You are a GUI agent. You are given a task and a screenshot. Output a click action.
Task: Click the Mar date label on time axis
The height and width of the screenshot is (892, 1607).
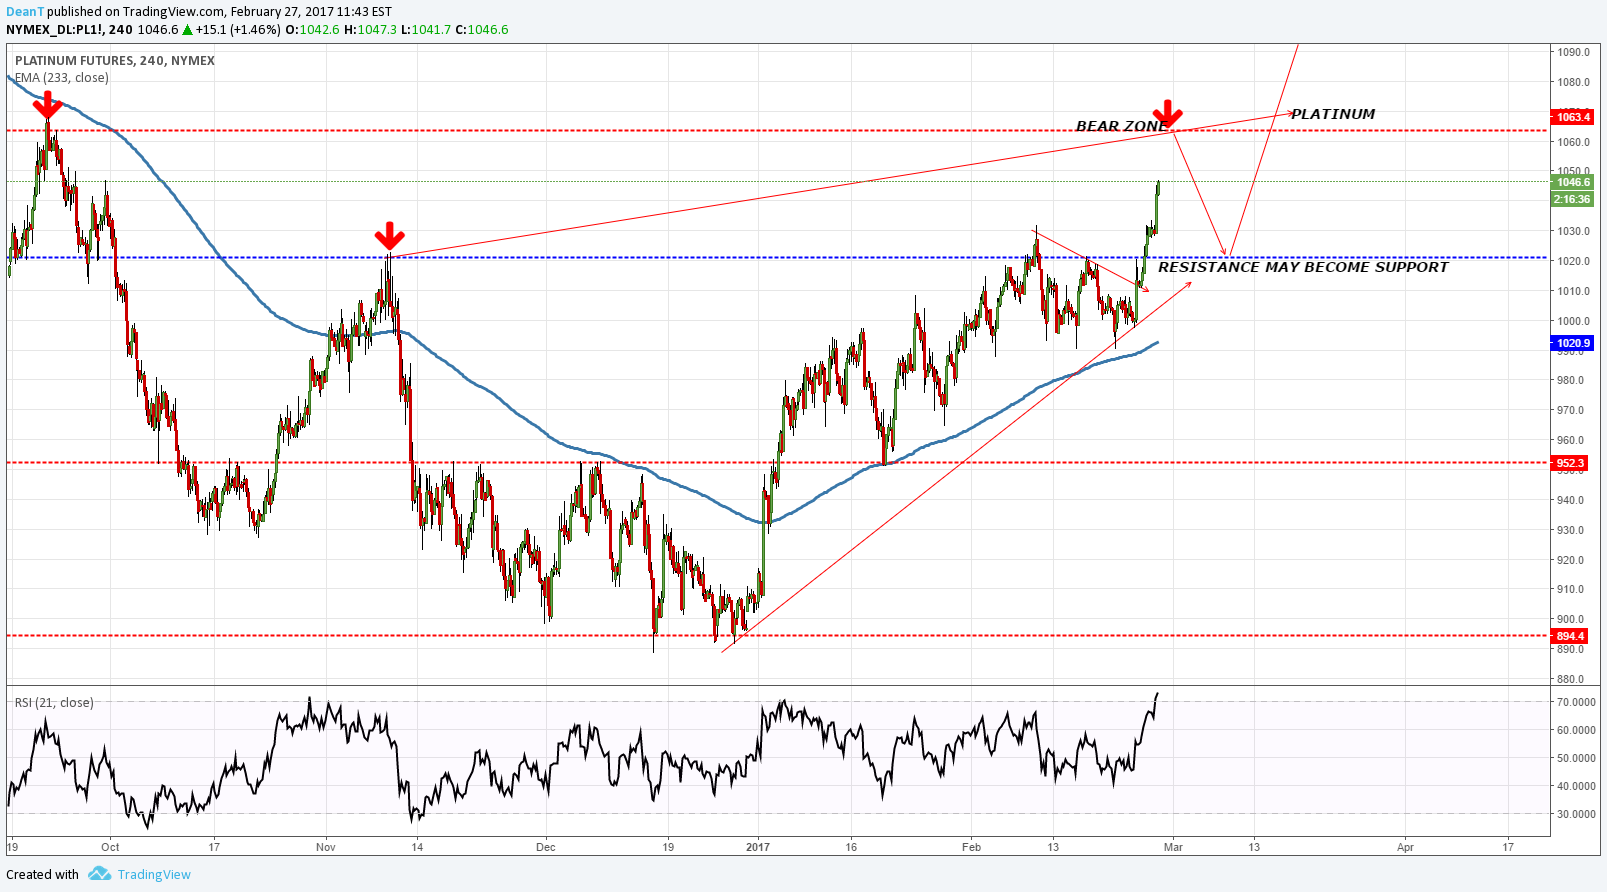1173,847
